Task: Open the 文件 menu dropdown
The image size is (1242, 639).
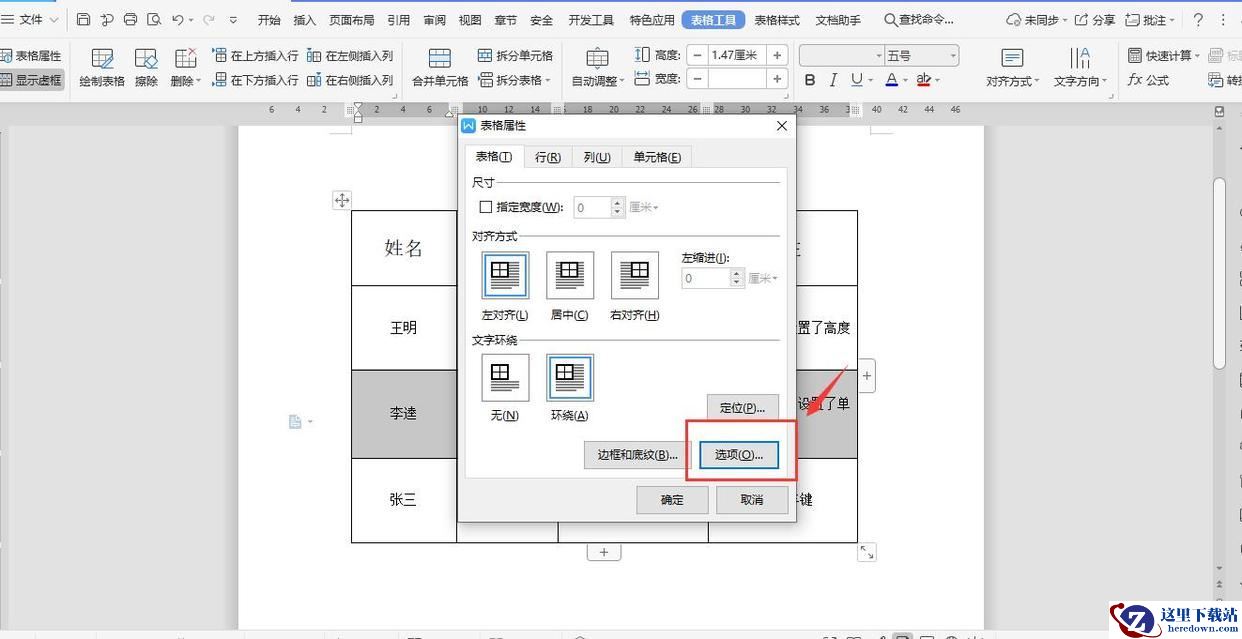Action: tap(31, 20)
